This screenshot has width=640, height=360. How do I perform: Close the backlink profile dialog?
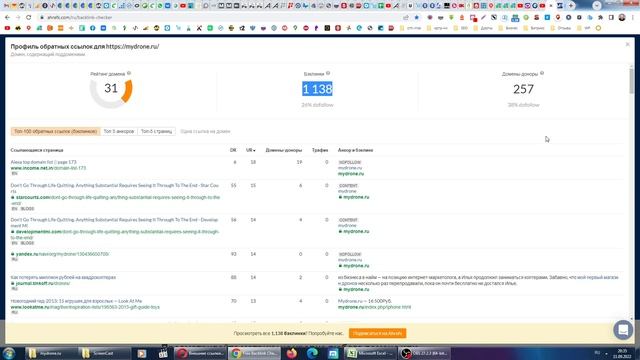[628, 44]
